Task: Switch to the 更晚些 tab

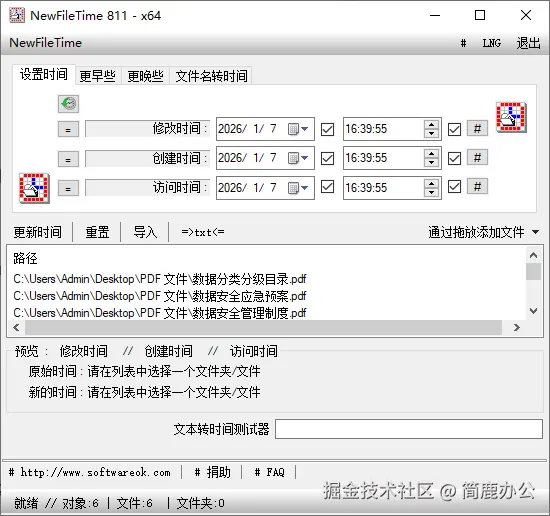Action: tap(145, 76)
